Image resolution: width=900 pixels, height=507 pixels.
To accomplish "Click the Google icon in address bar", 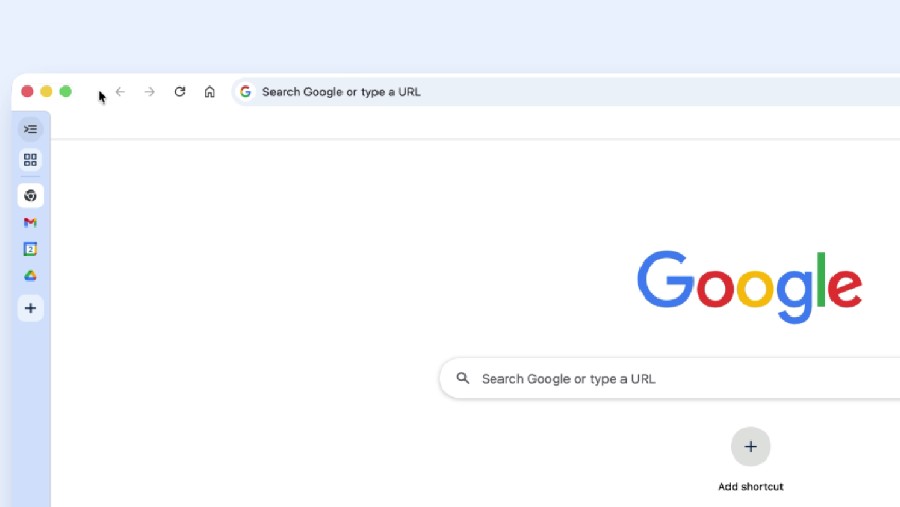I will [x=245, y=92].
